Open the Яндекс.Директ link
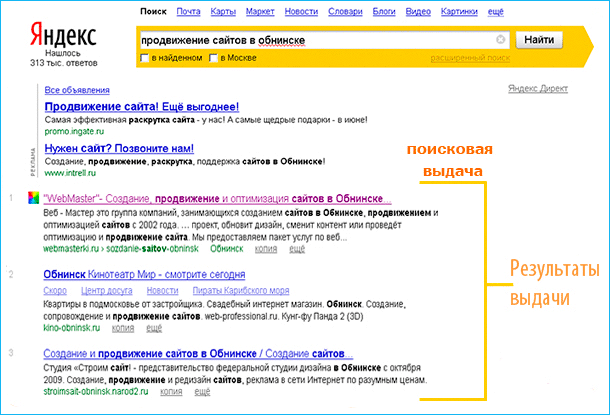 pyautogui.click(x=538, y=89)
